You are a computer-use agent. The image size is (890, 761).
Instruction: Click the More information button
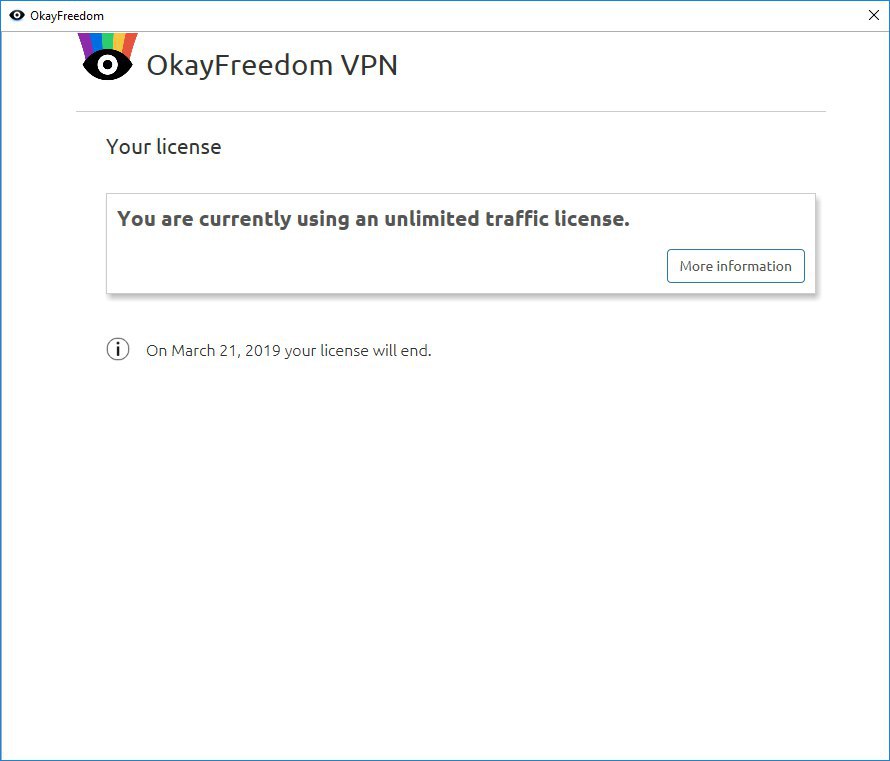pyautogui.click(x=736, y=266)
